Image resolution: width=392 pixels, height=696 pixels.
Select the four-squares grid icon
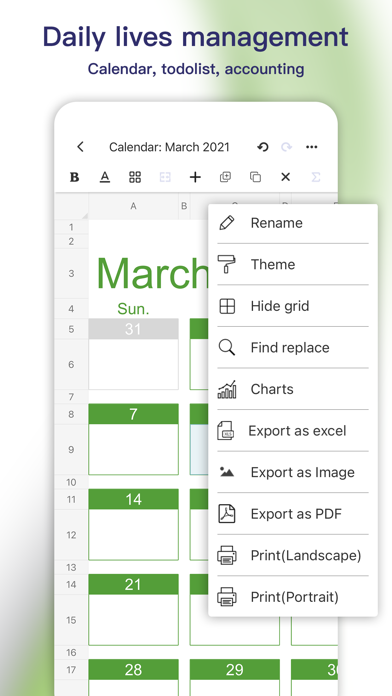tap(135, 177)
